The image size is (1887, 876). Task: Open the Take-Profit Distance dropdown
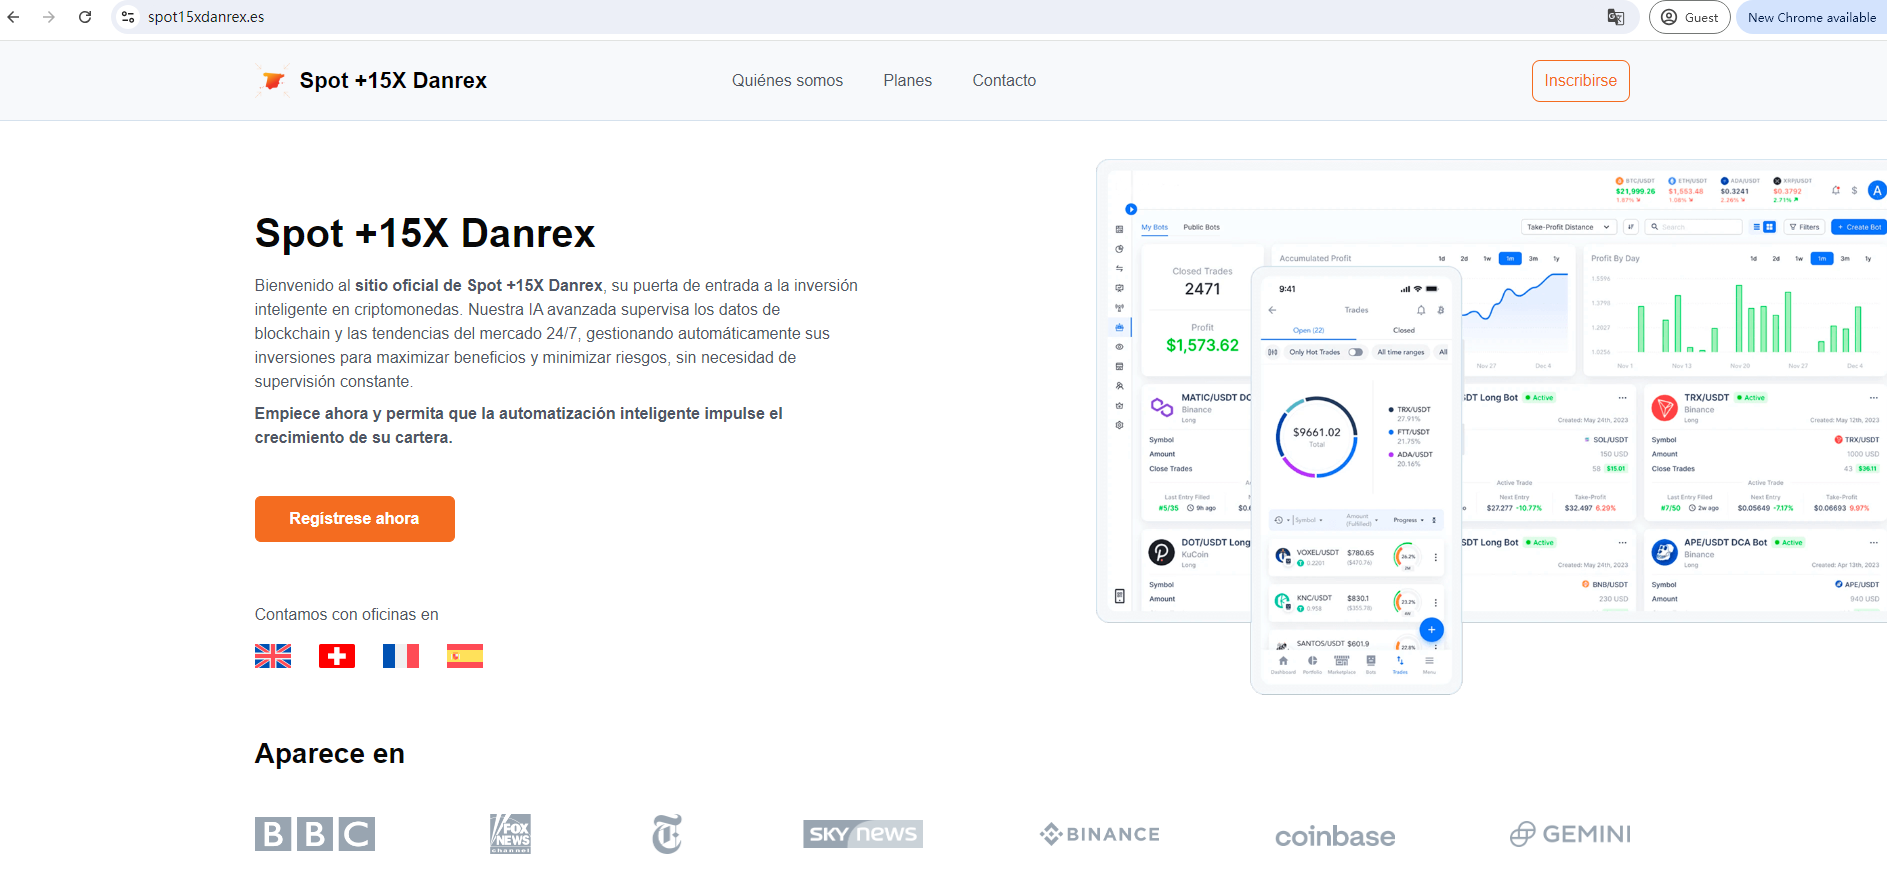click(x=1567, y=227)
